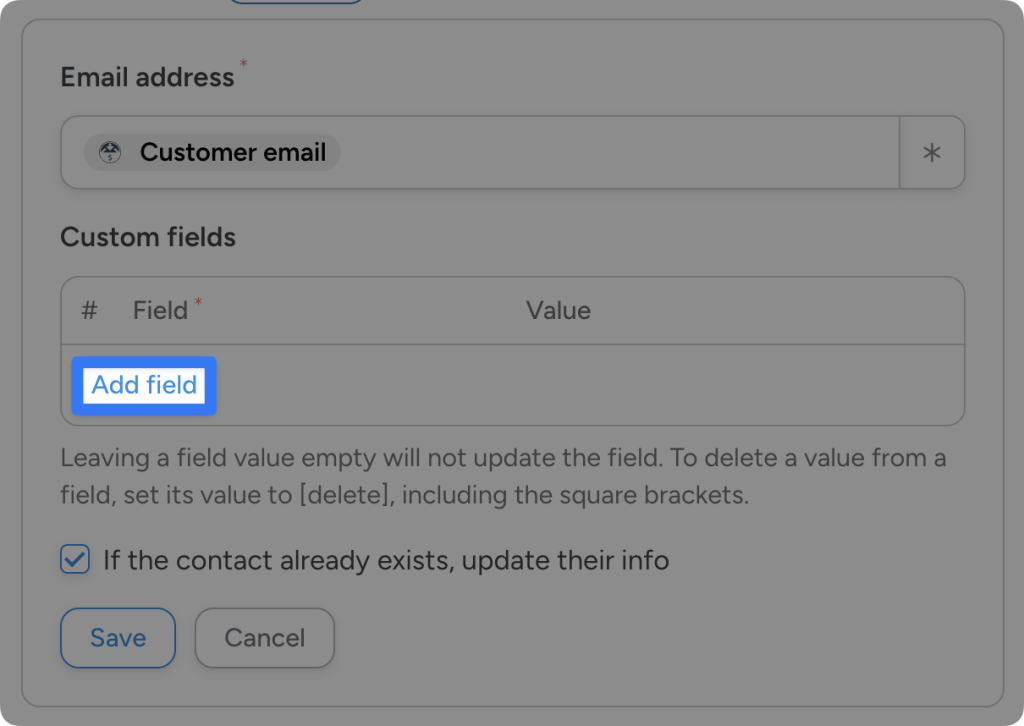The width and height of the screenshot is (1024, 726).
Task: Click the partially visible blue button at the top
Action: tap(295, 3)
